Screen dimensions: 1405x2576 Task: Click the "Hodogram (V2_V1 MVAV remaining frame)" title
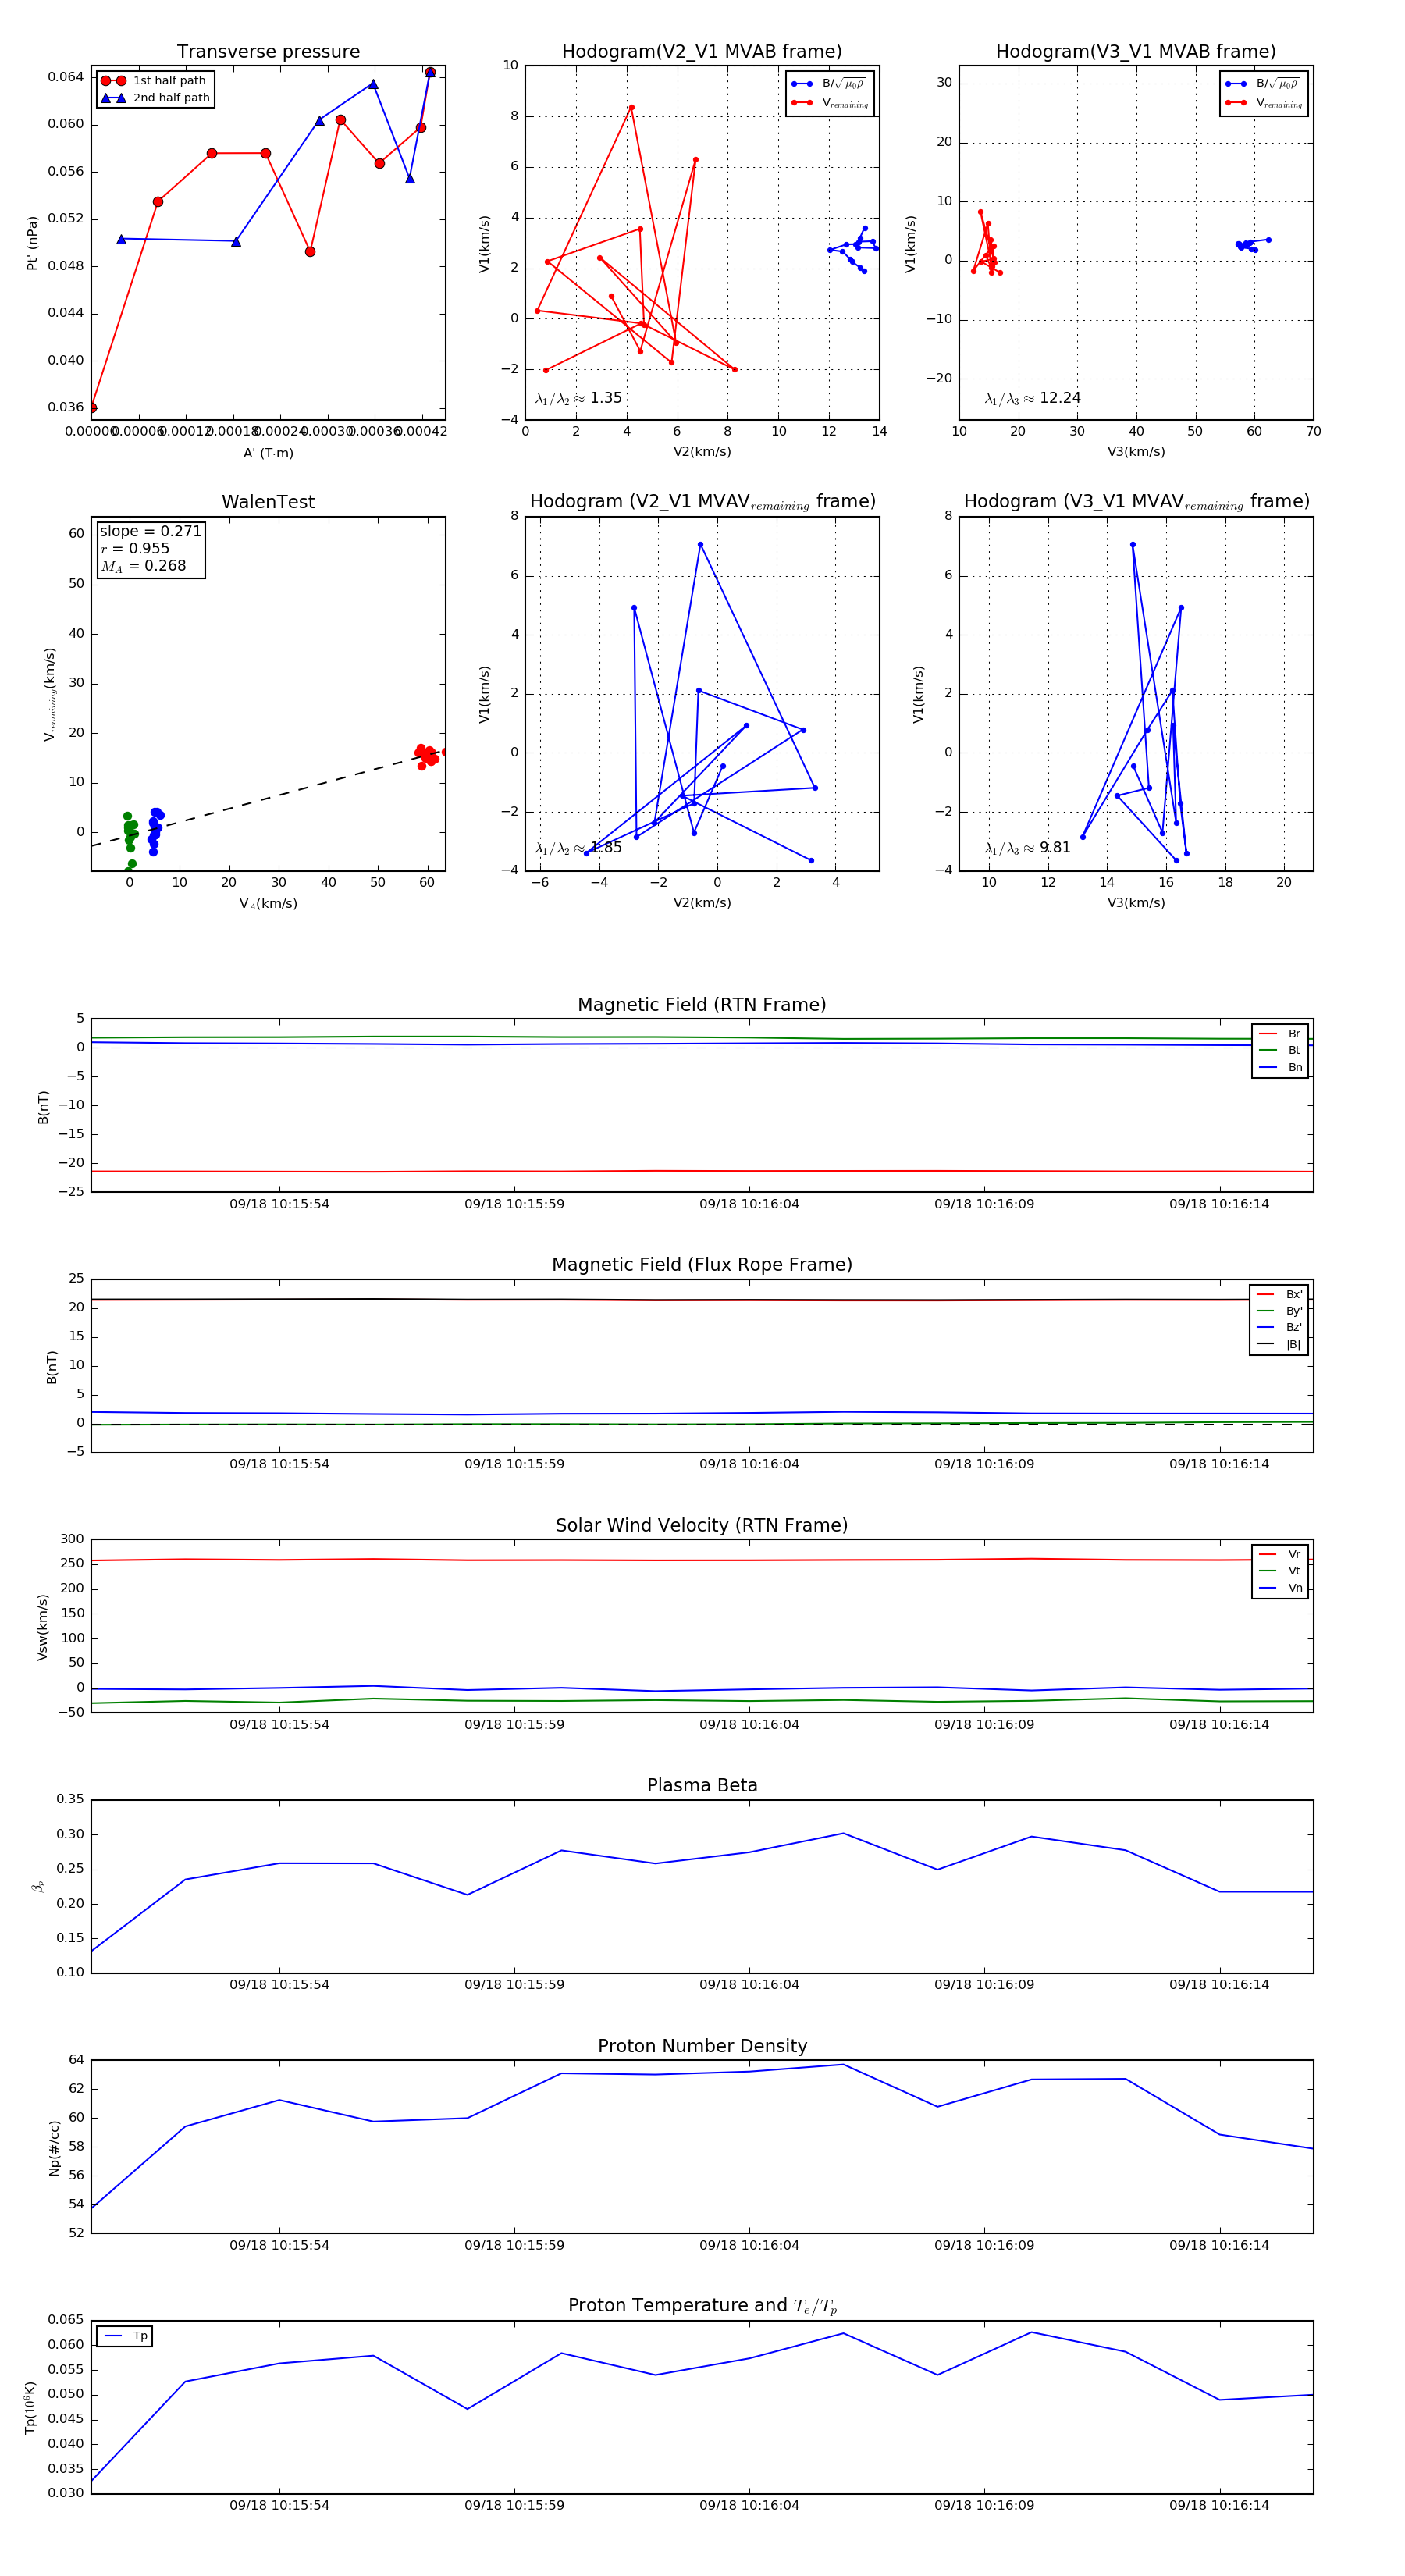pyautogui.click(x=702, y=502)
